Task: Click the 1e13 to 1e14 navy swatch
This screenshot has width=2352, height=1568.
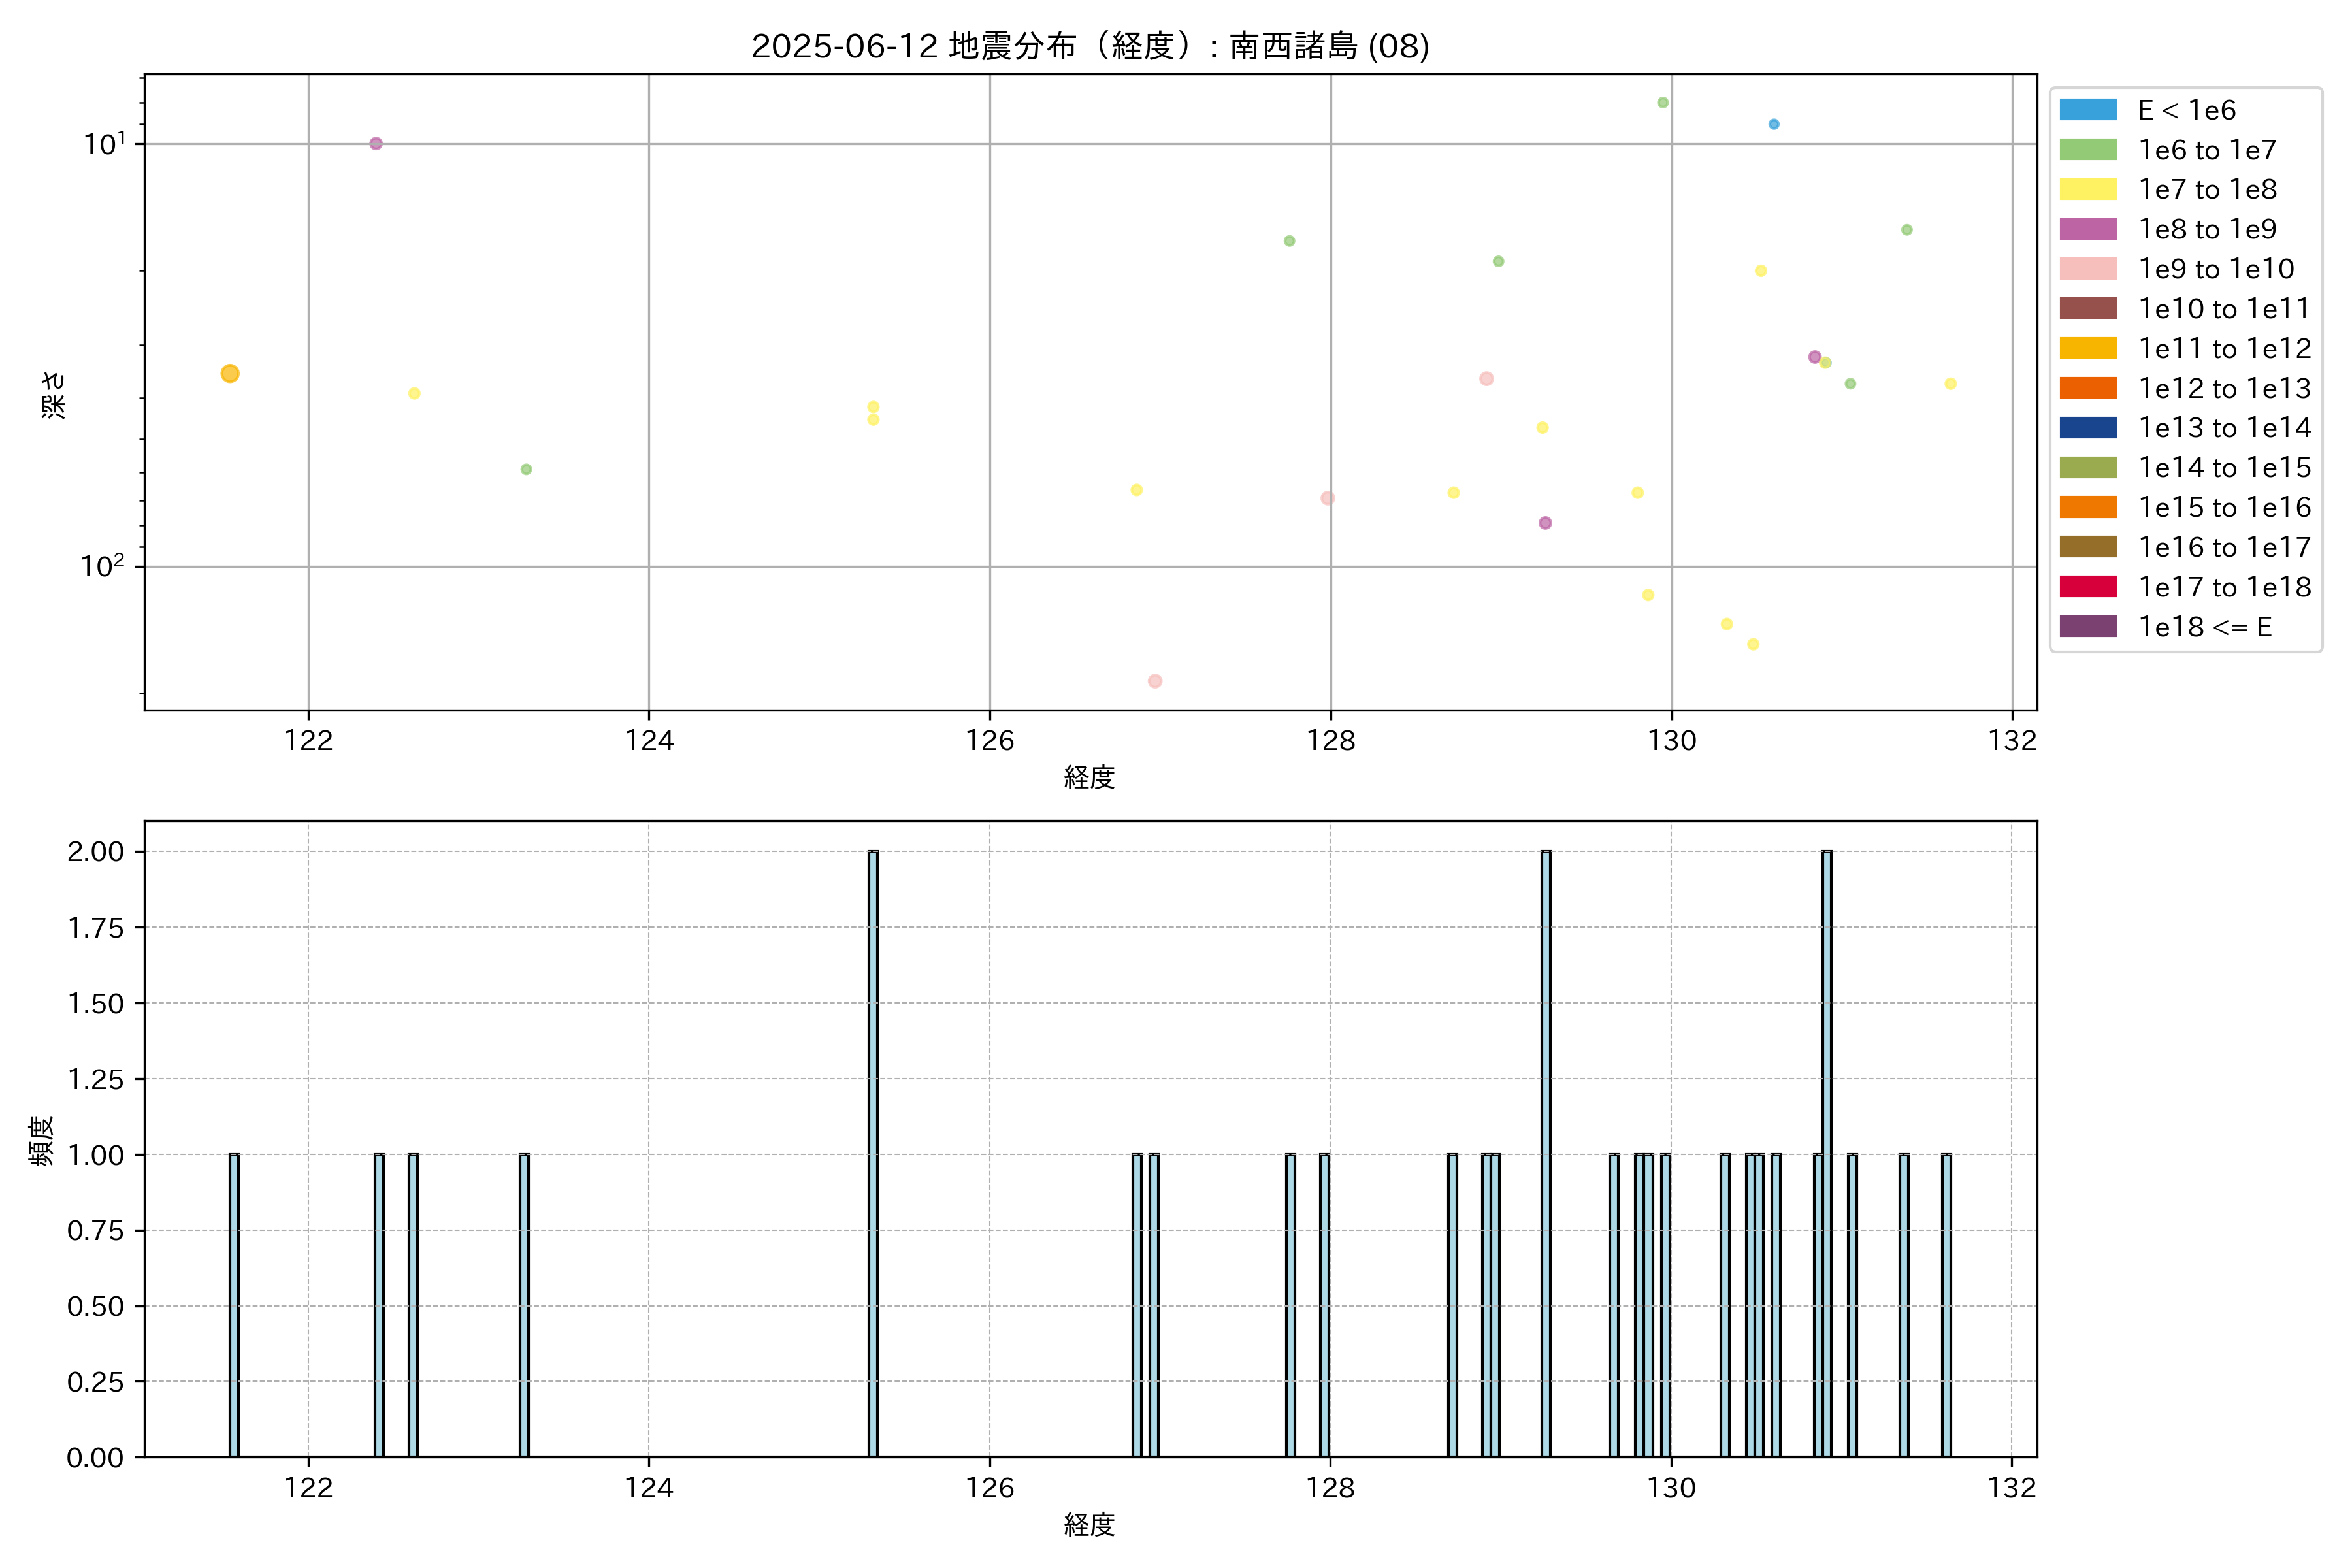Action: [2087, 428]
